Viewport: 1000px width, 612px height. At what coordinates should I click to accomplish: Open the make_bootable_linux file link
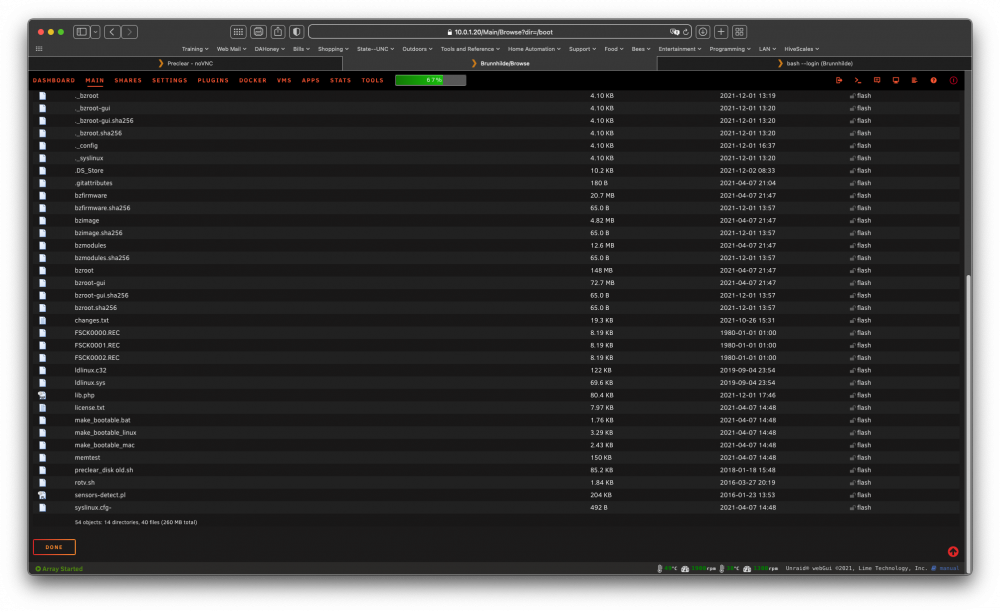coord(105,433)
